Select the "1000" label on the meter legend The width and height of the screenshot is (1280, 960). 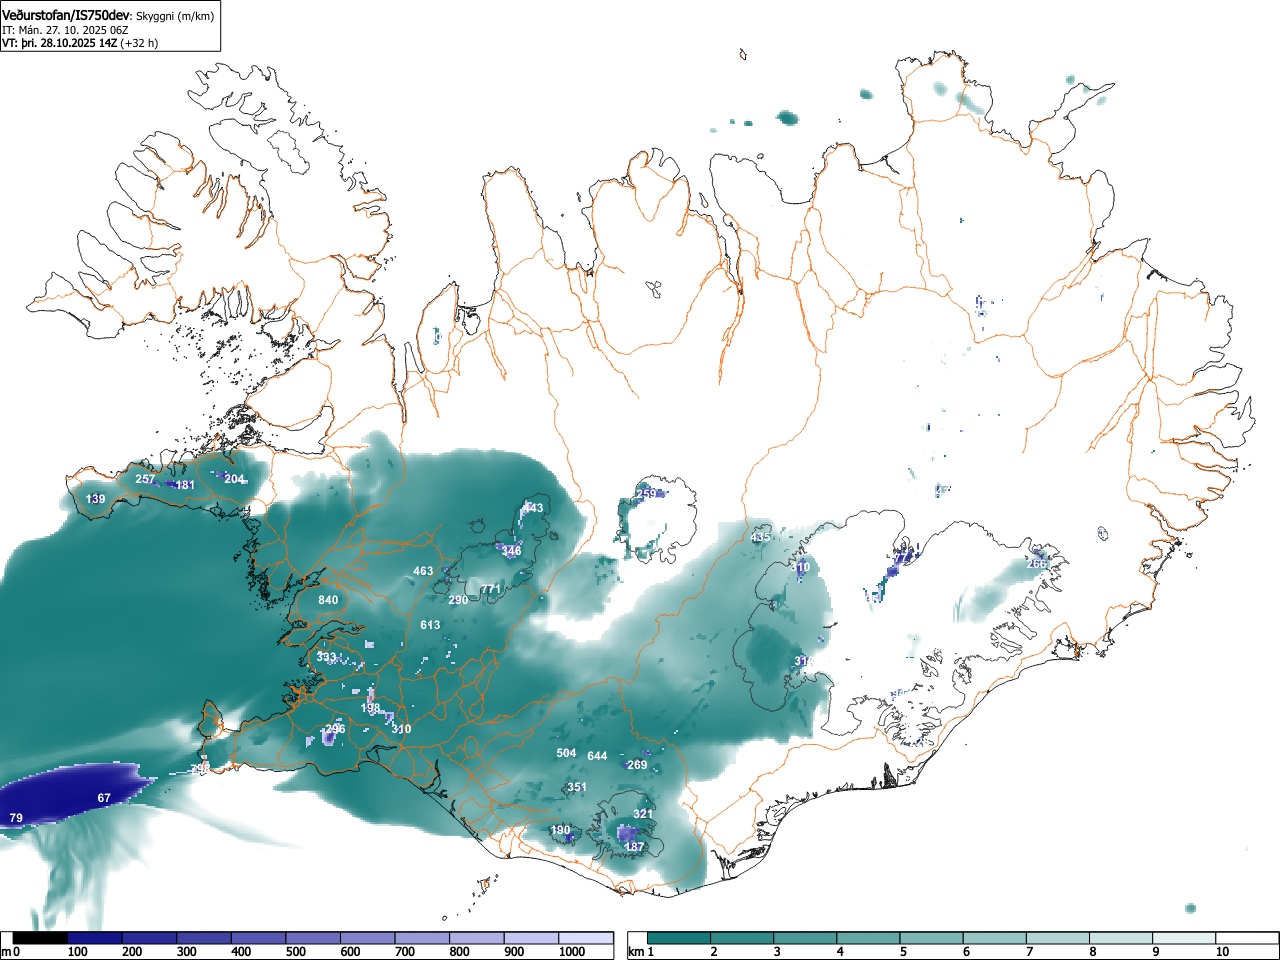click(x=572, y=952)
